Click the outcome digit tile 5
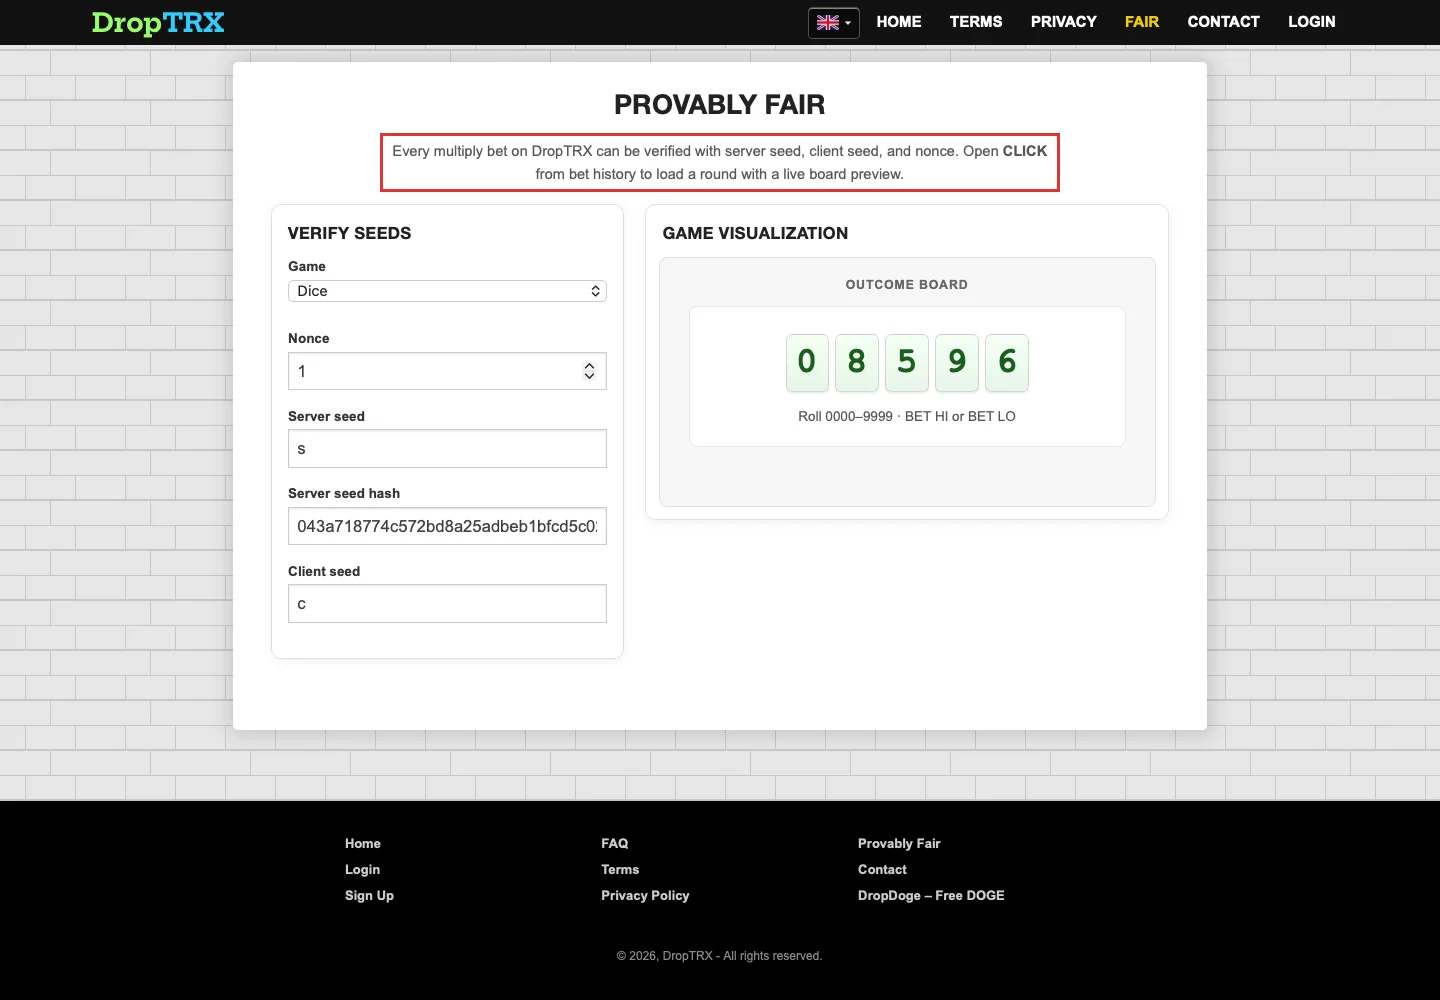Screen dimensions: 1440x1000 (x=907, y=362)
